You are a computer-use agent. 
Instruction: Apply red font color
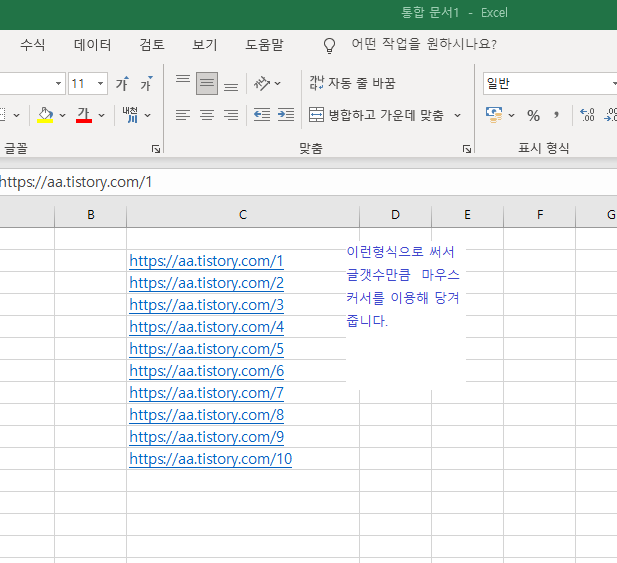83,115
